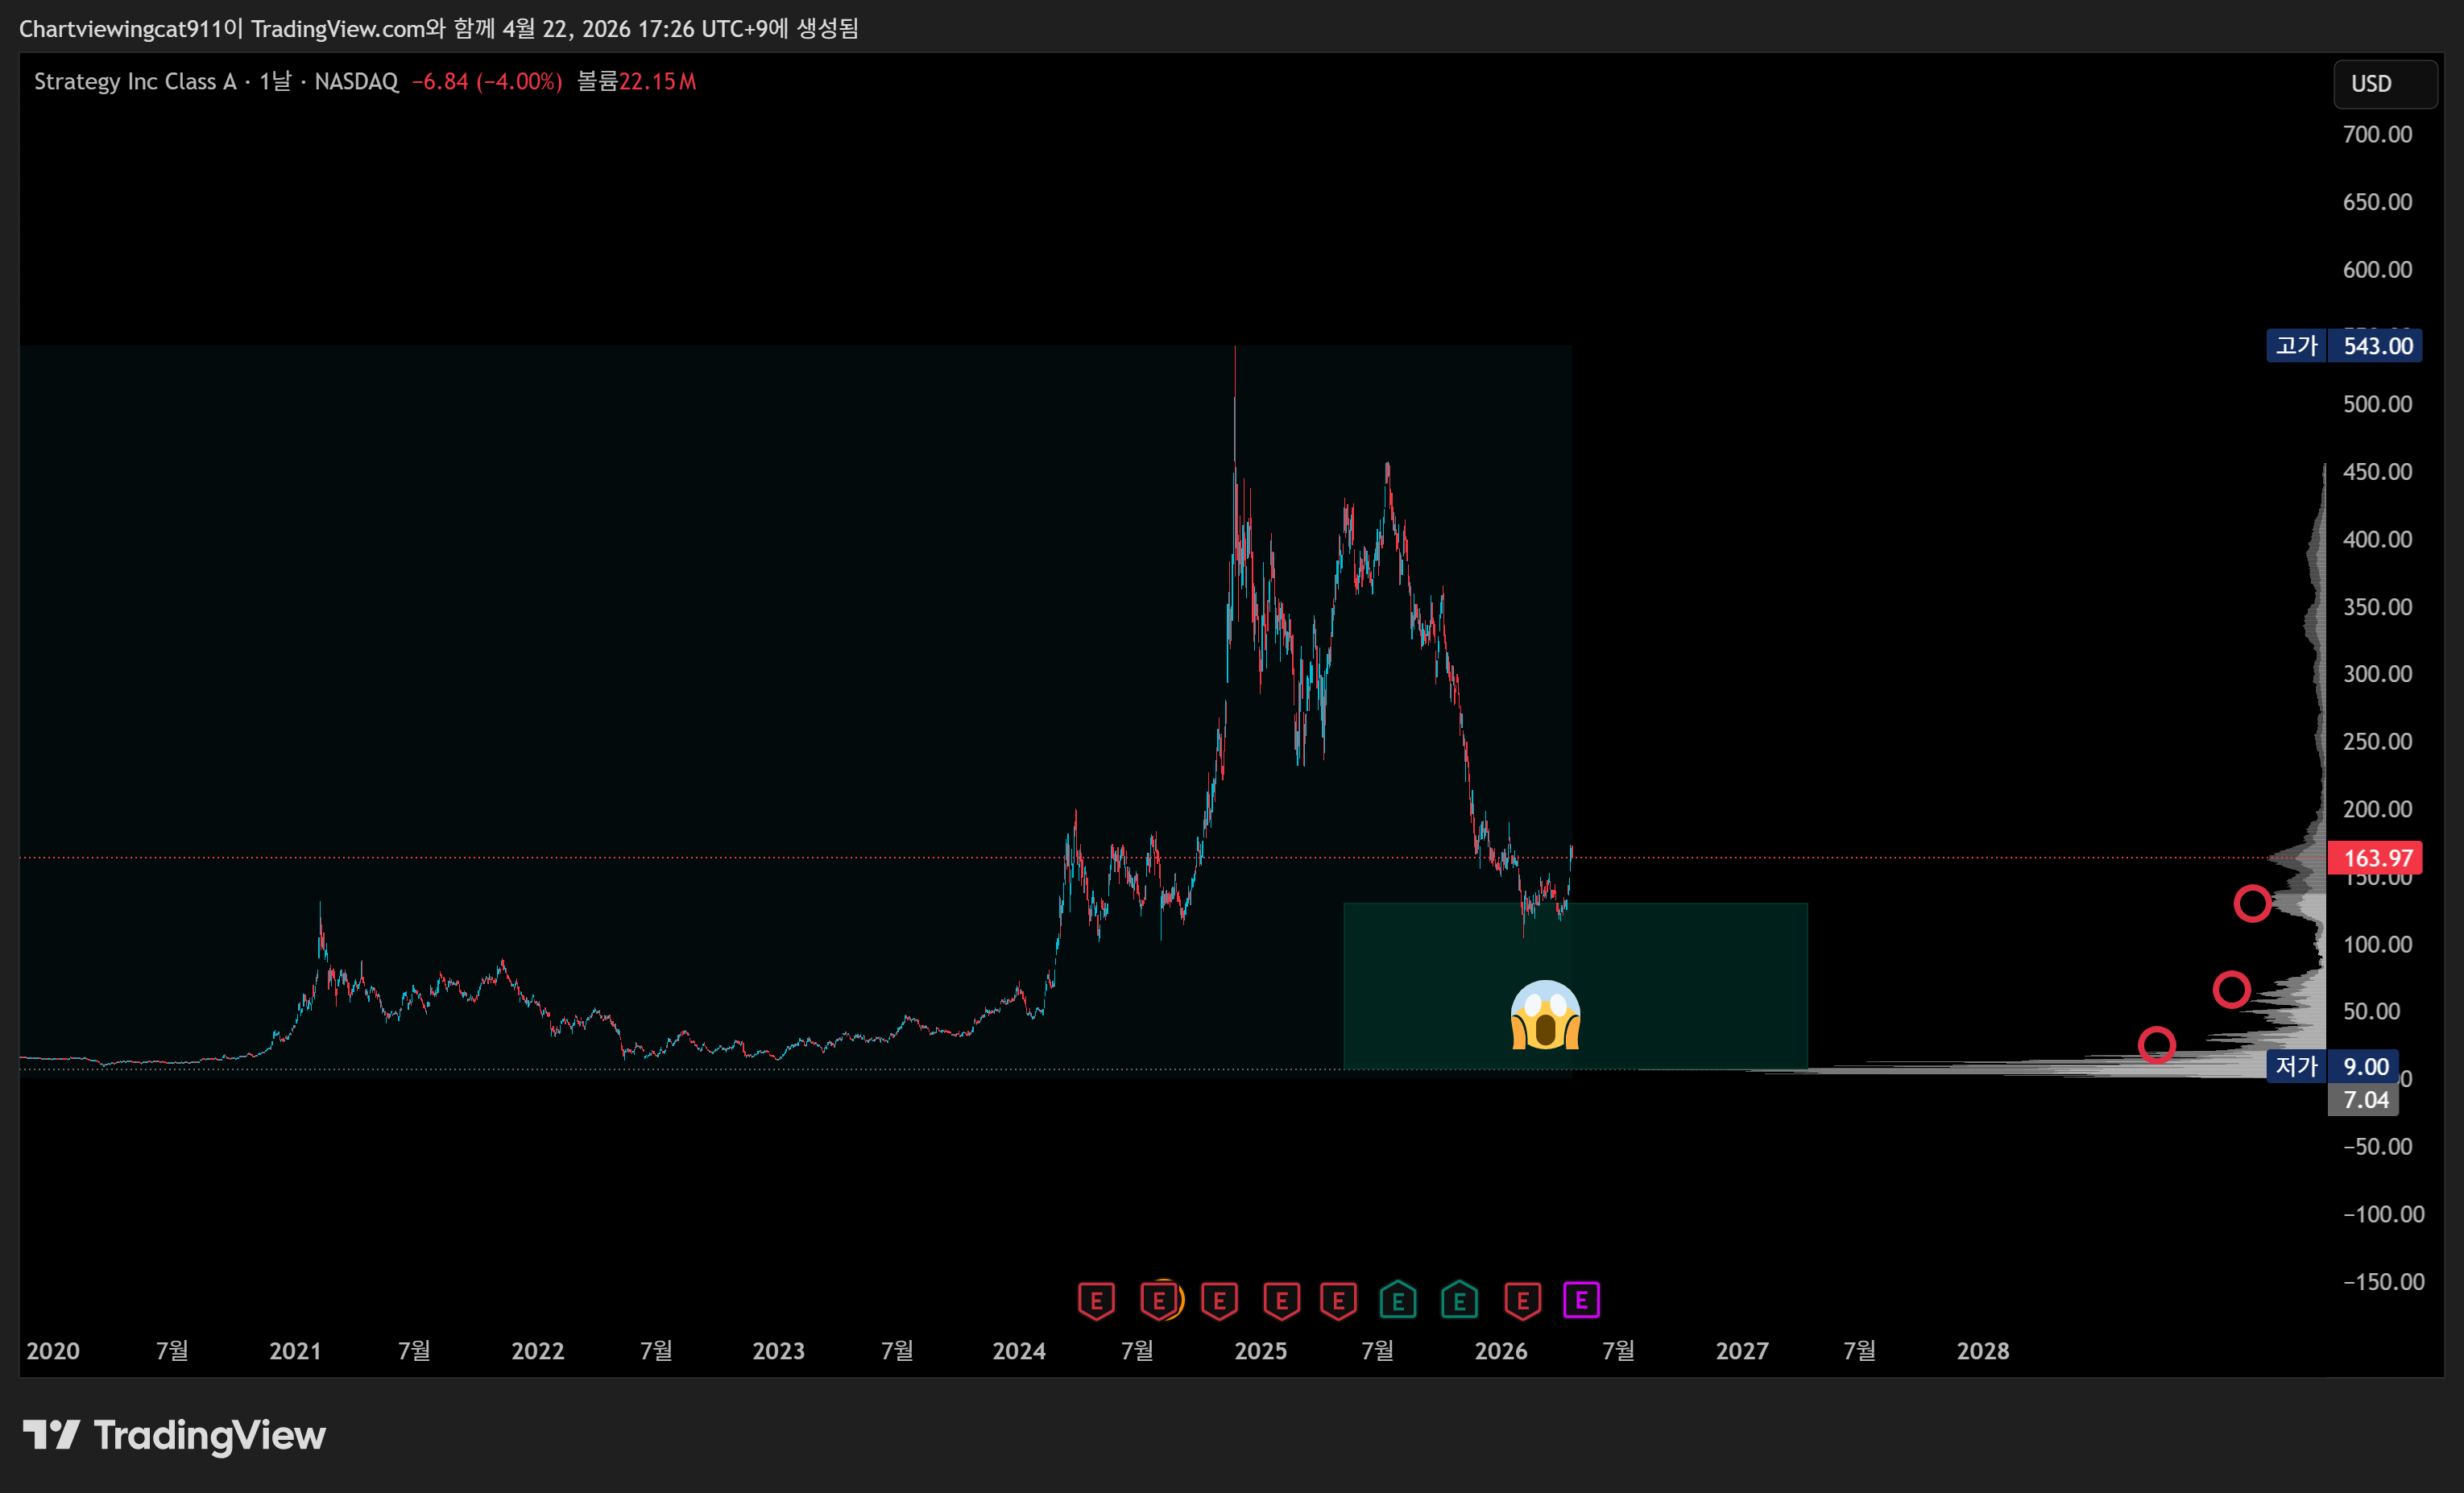This screenshot has width=2464, height=1493.
Task: Click the purple upcoming earnings E marker
Action: coord(1580,1300)
